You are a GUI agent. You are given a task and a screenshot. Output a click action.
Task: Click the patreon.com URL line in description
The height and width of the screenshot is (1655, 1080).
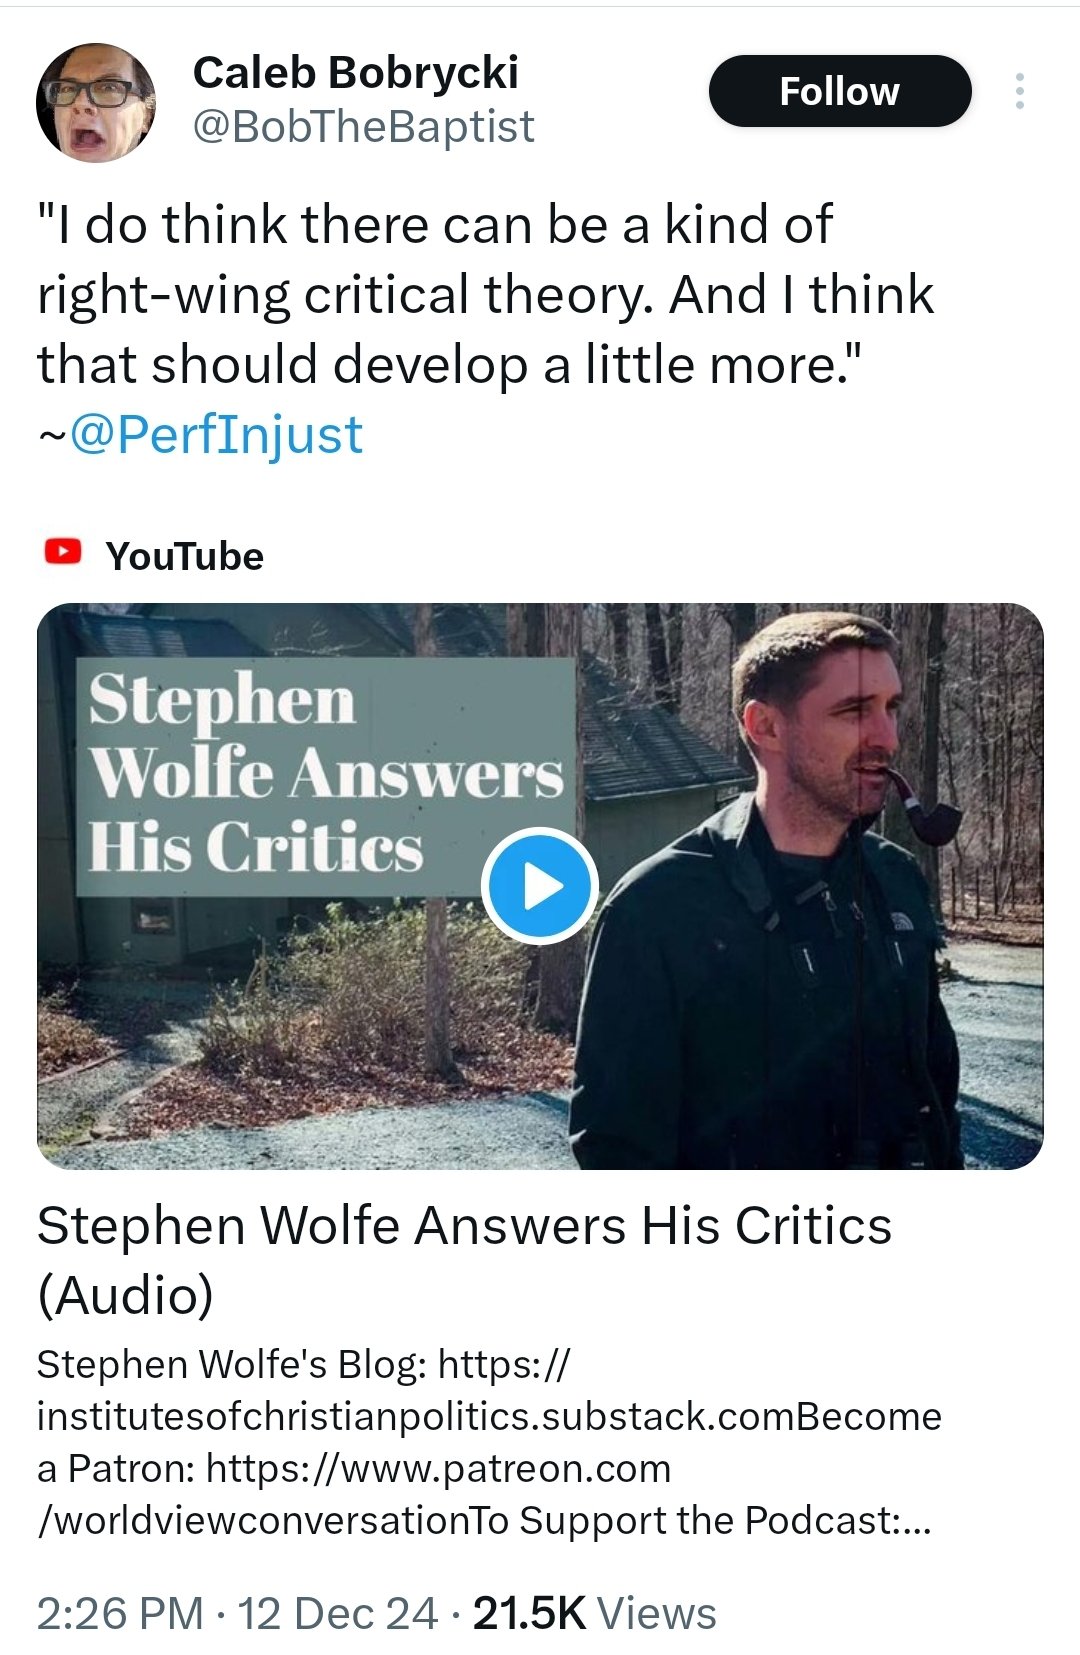(x=439, y=1469)
